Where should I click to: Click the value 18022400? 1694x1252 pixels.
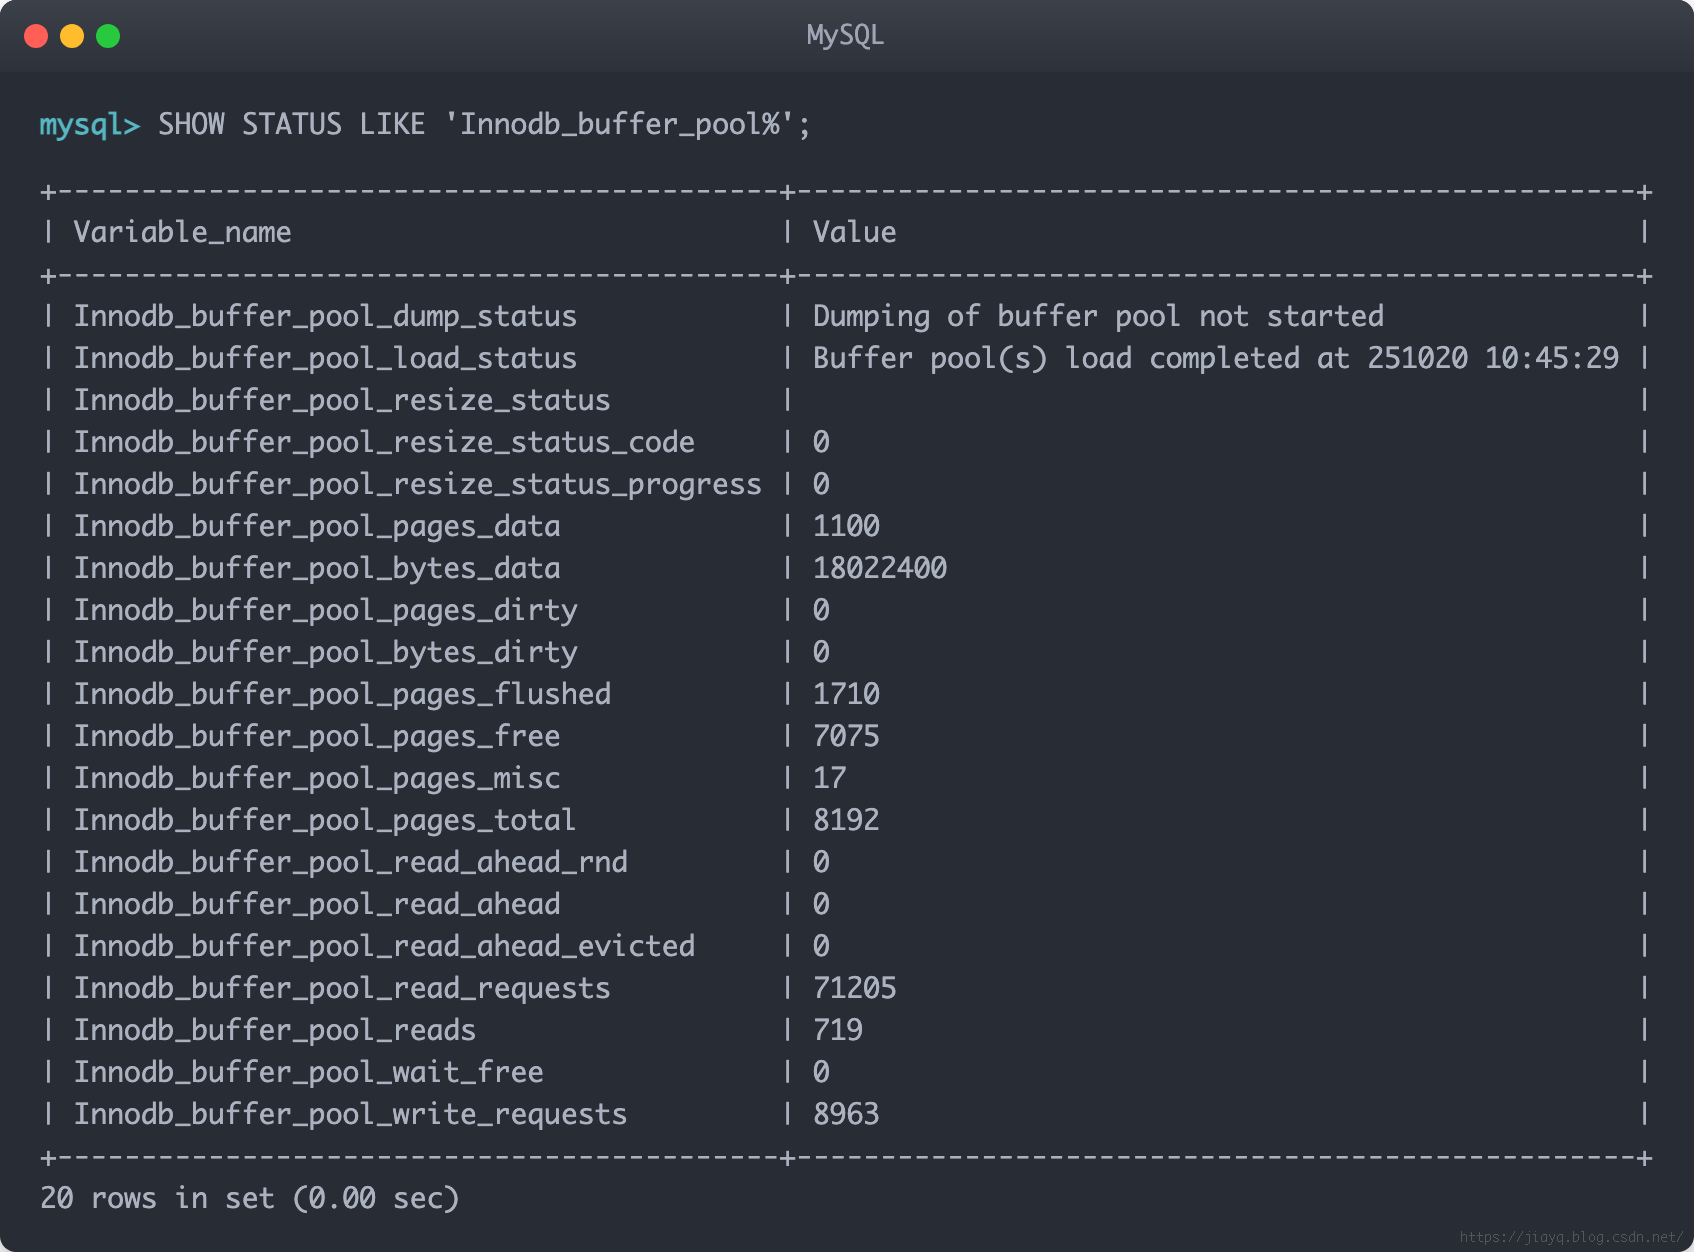tap(880, 569)
